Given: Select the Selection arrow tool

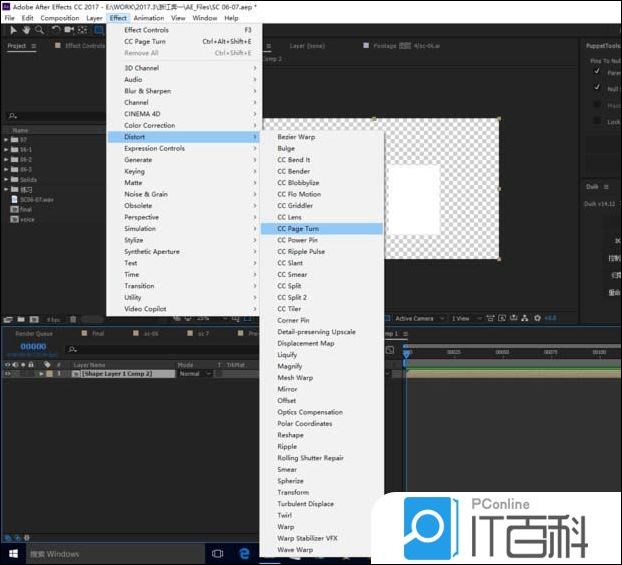Looking at the screenshot, I should point(11,30).
